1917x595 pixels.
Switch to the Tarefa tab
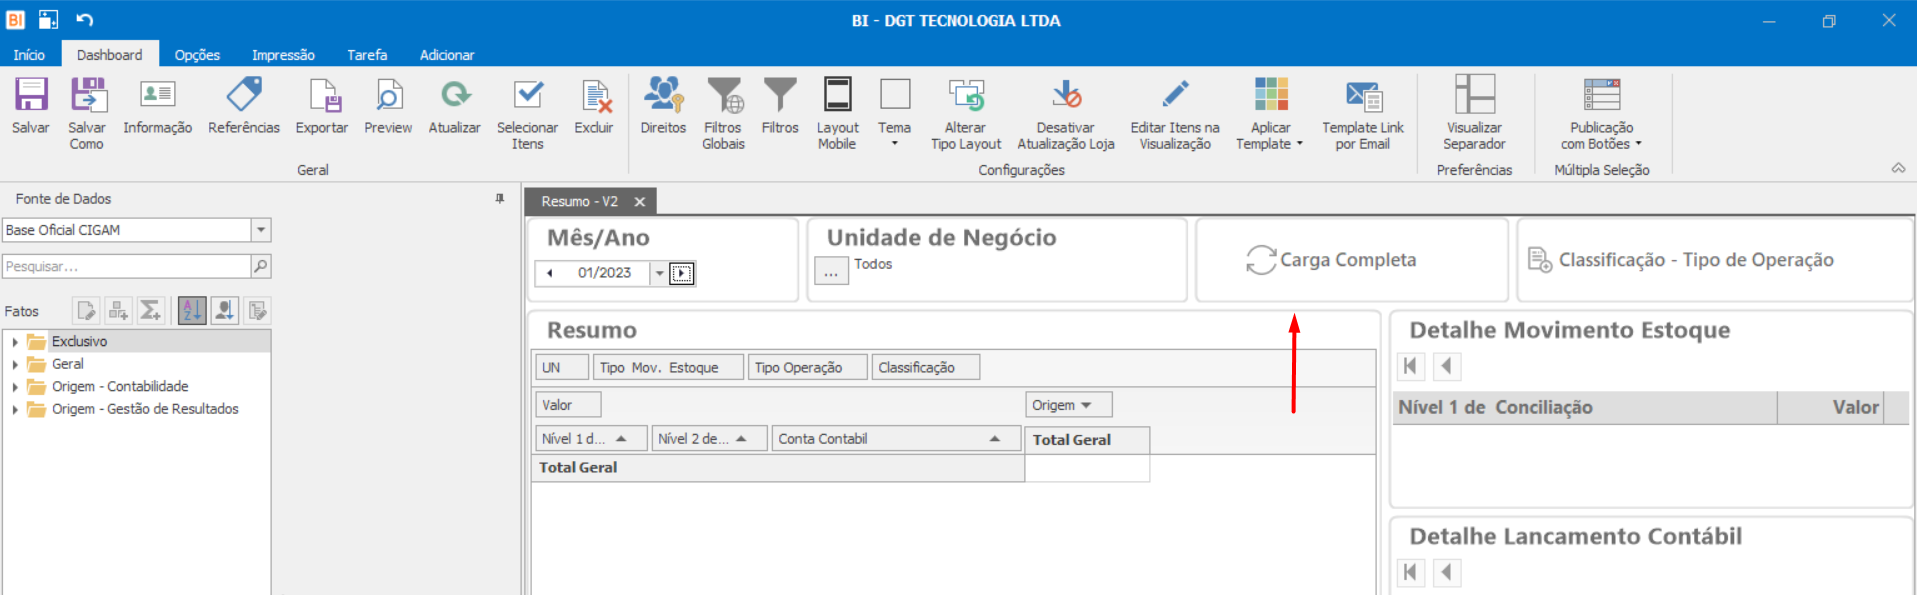[367, 55]
